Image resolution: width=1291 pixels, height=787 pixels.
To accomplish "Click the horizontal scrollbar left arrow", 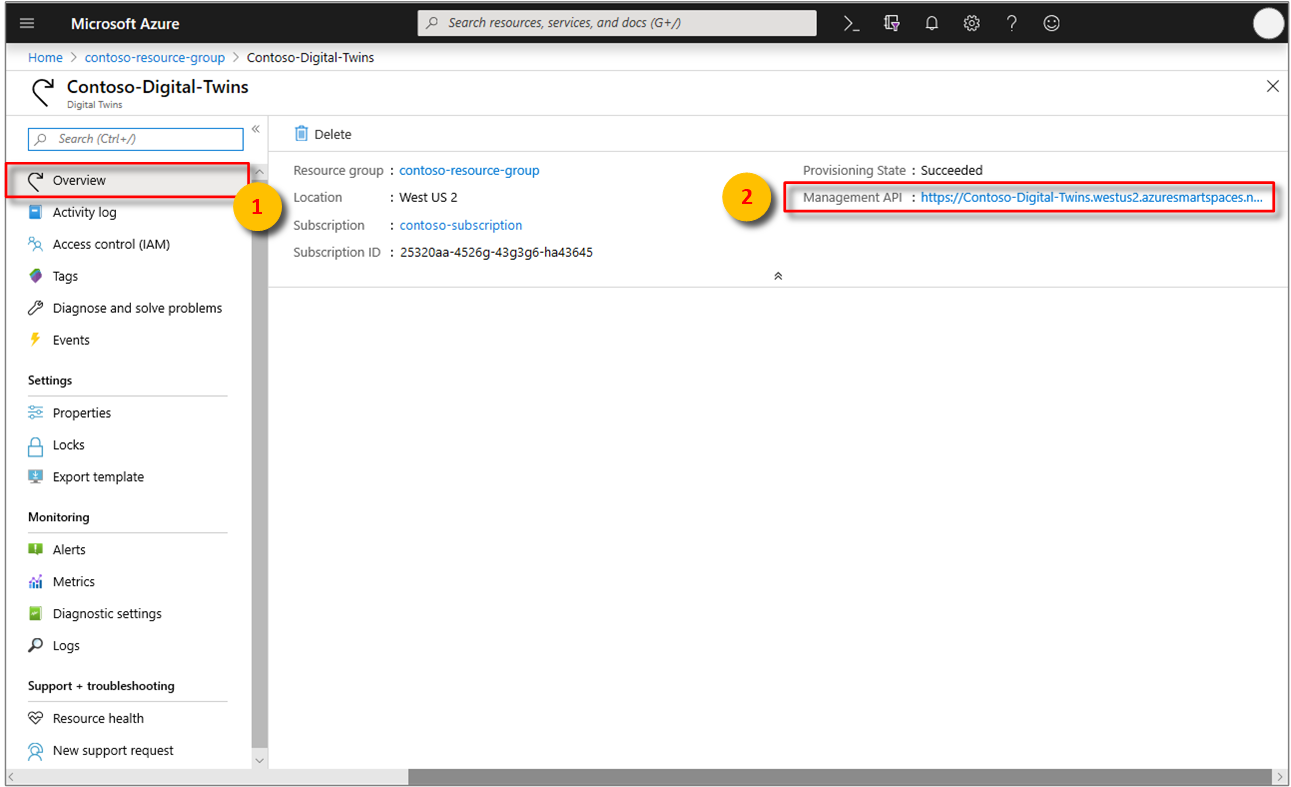I will 14,777.
